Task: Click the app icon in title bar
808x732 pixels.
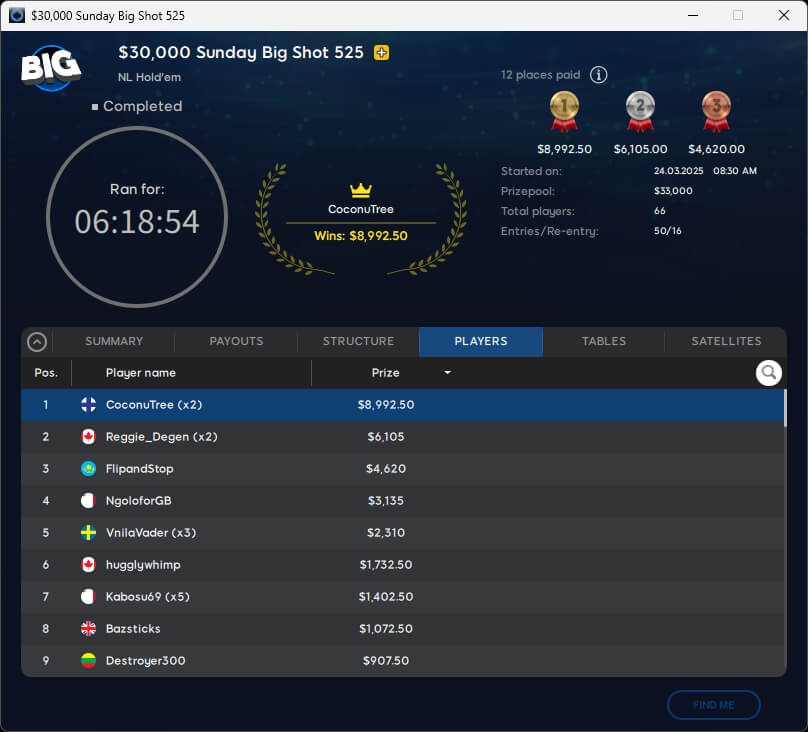Action: pyautogui.click(x=16, y=16)
